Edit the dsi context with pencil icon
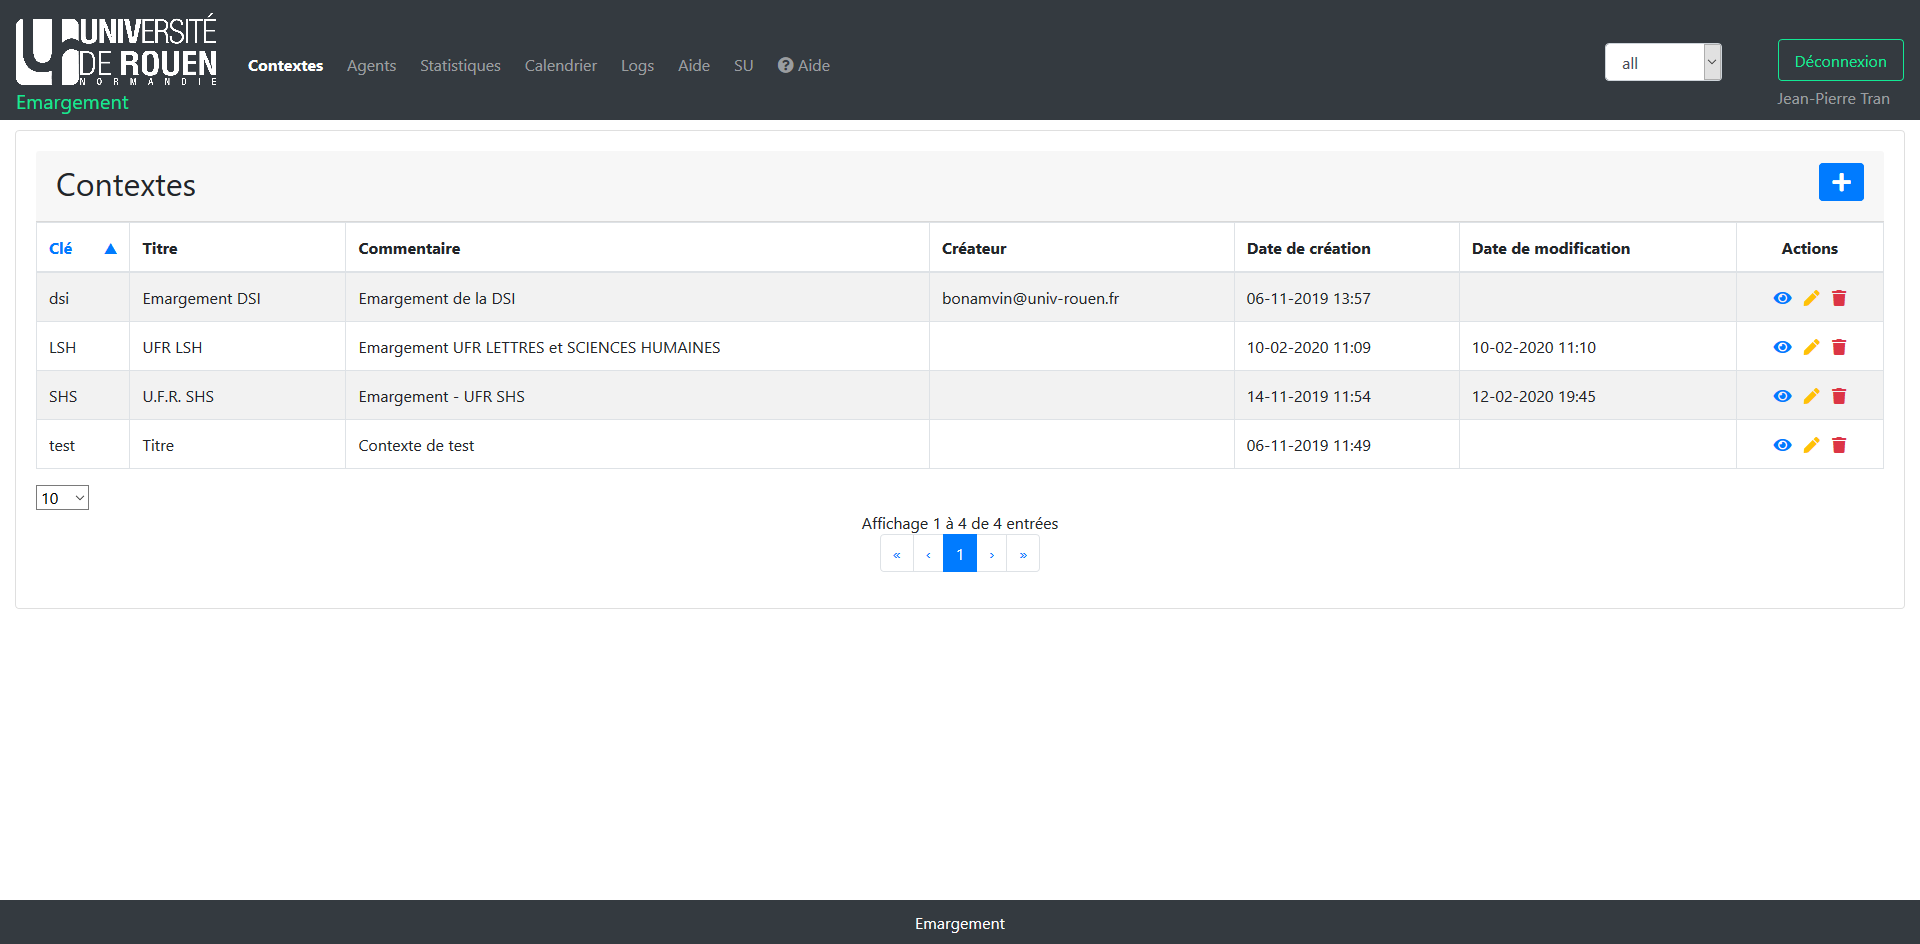Image resolution: width=1920 pixels, height=944 pixels. click(x=1811, y=298)
